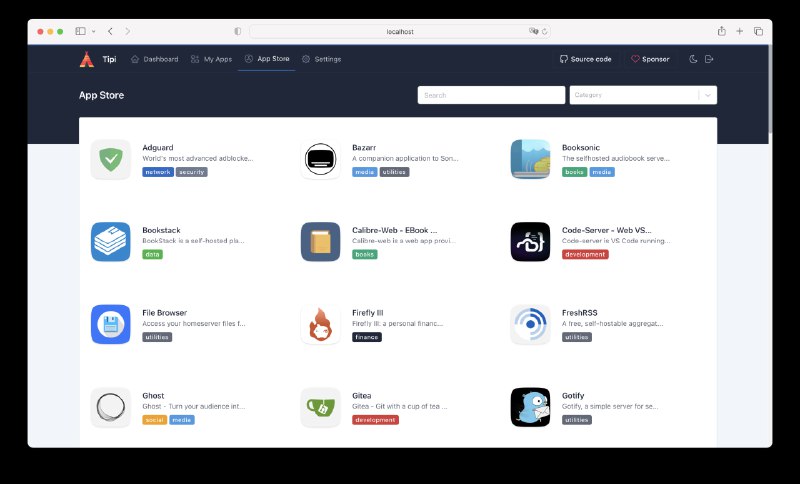Expand Category list via chevron arrow
The image size is (800, 484).
pos(708,95)
